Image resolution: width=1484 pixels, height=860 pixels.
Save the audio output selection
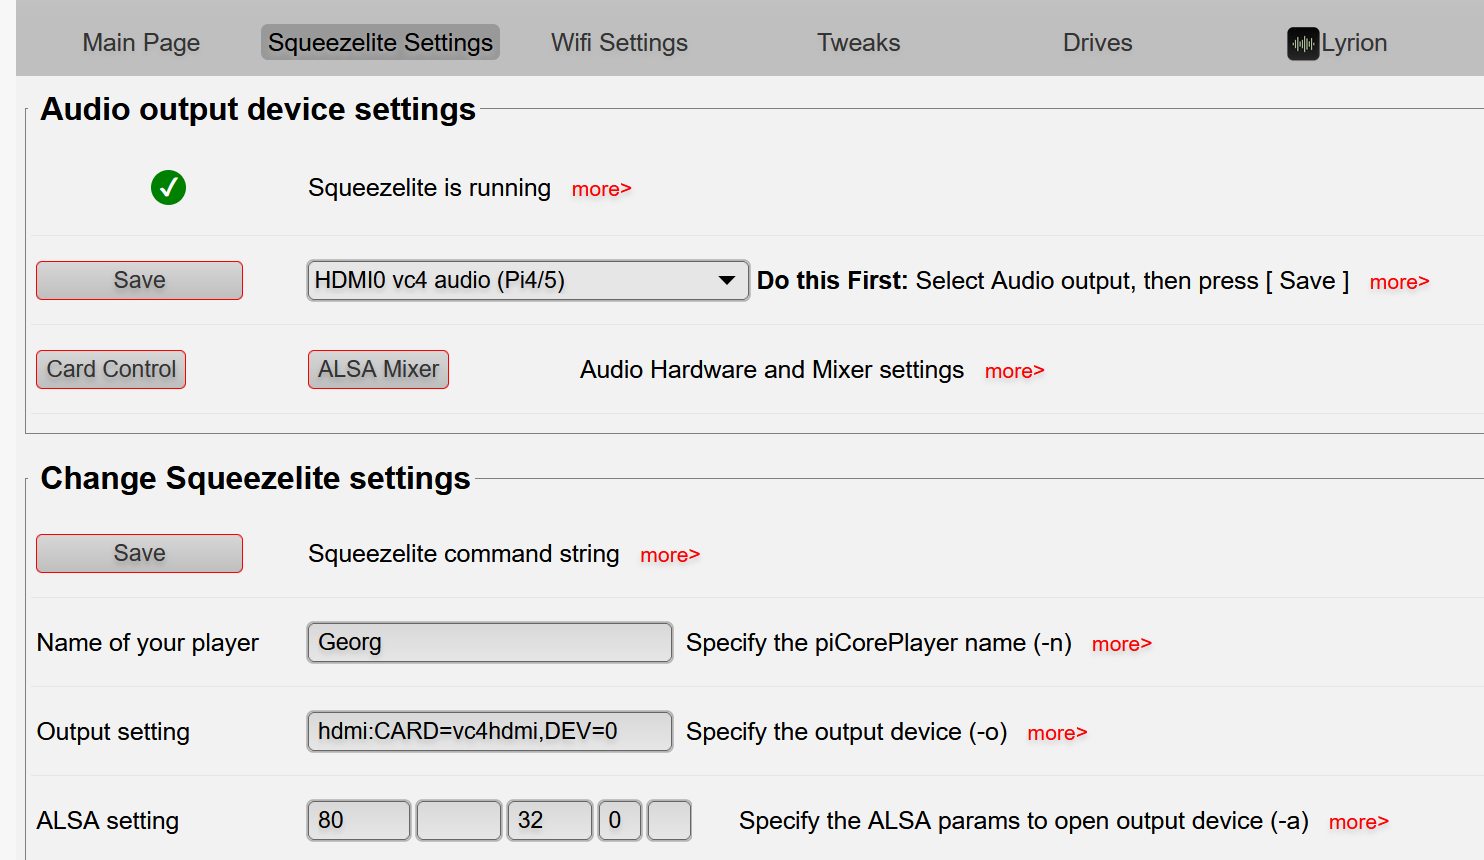(x=139, y=281)
